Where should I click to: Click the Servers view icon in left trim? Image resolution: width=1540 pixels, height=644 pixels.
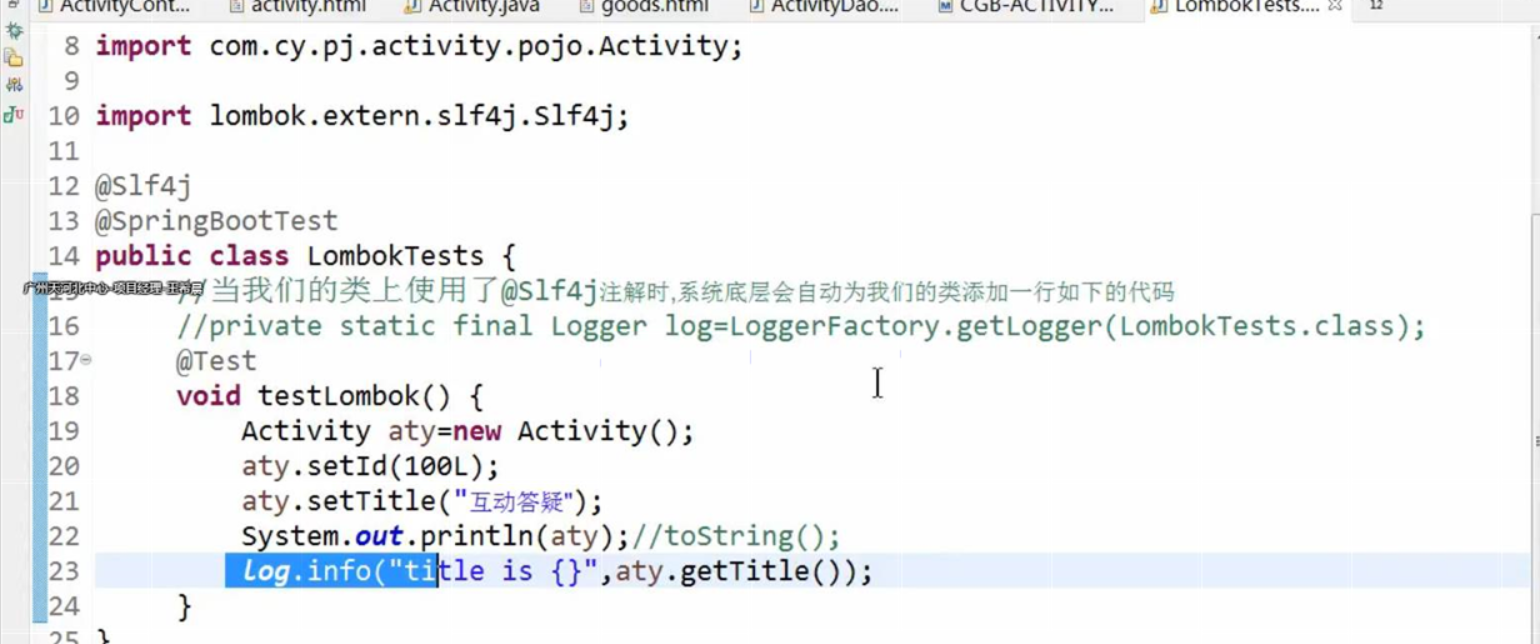[x=14, y=86]
